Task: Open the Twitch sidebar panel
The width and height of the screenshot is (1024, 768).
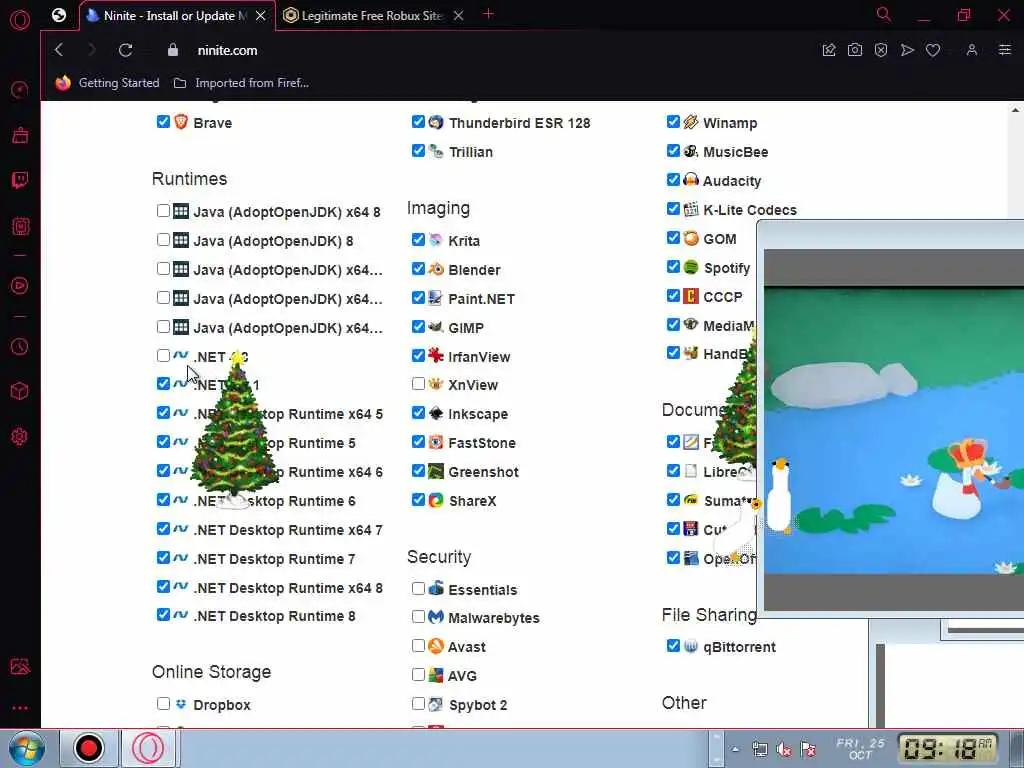Action: [20, 180]
